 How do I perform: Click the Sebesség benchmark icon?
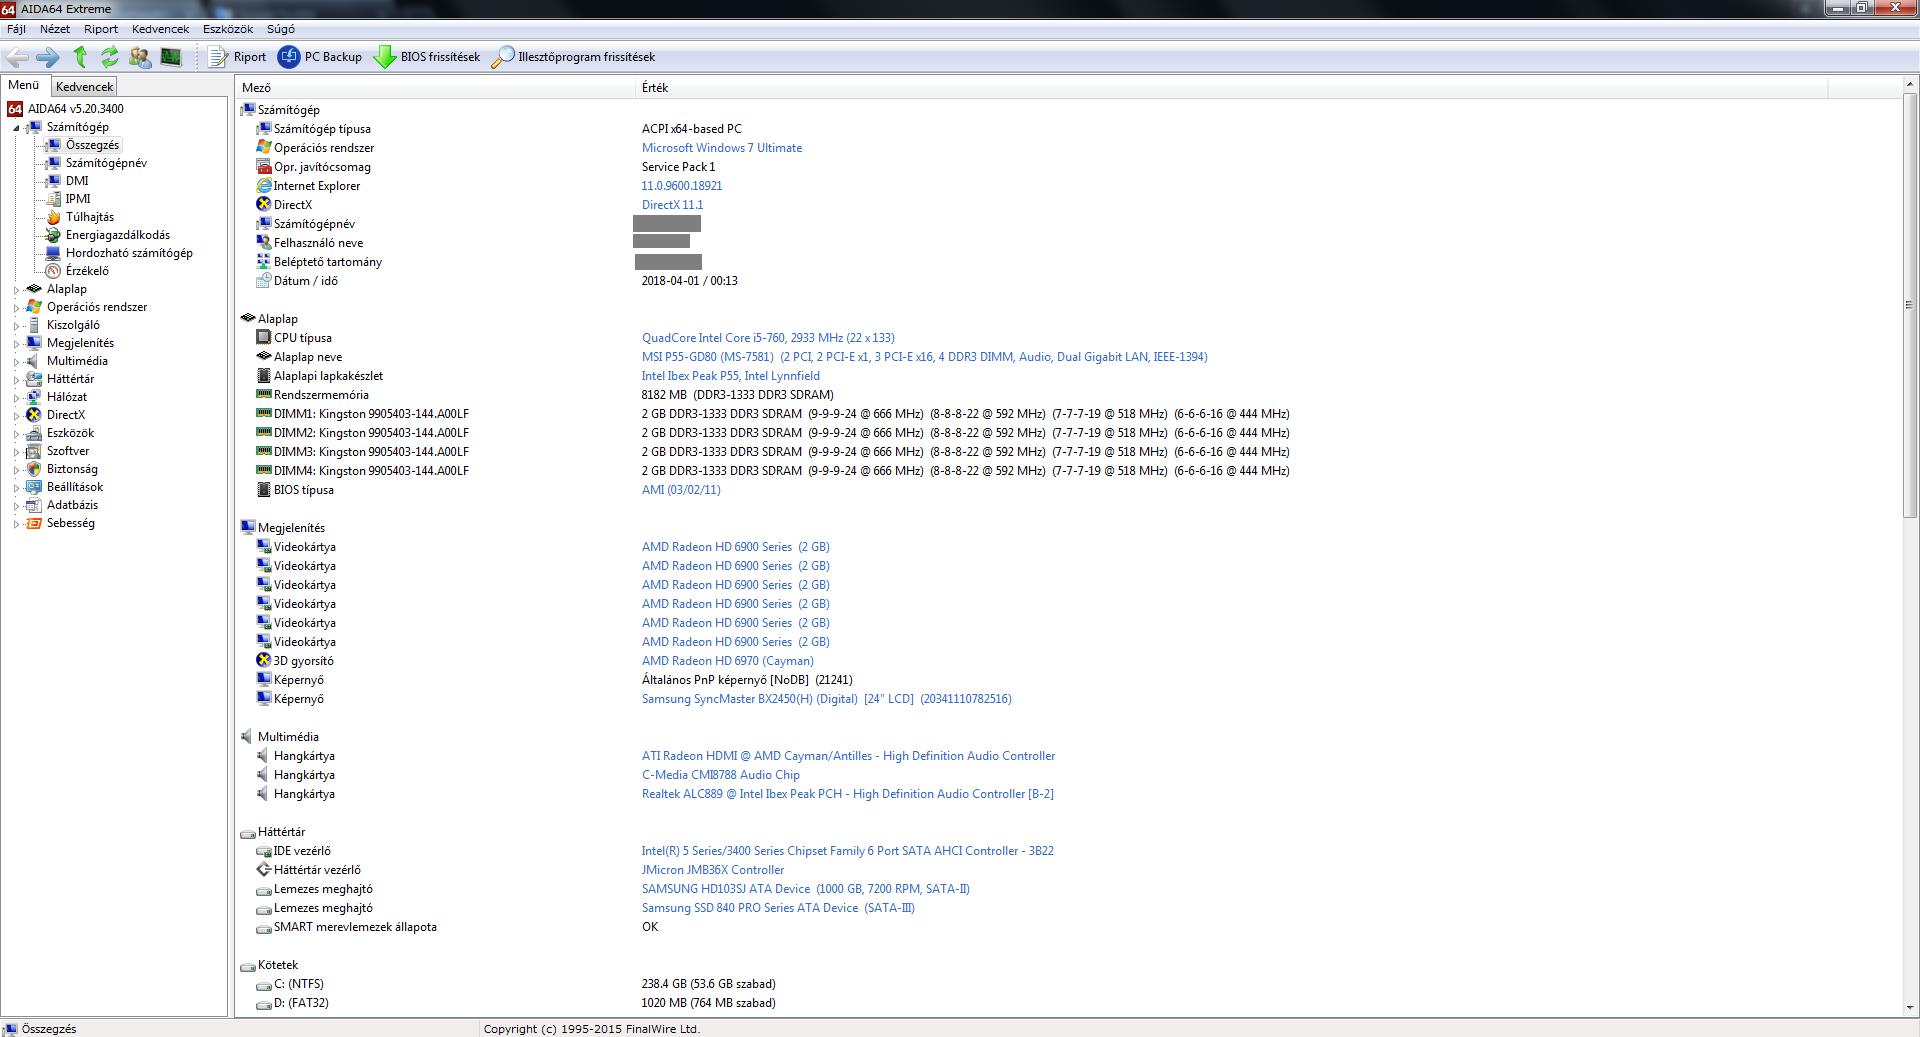(x=34, y=523)
